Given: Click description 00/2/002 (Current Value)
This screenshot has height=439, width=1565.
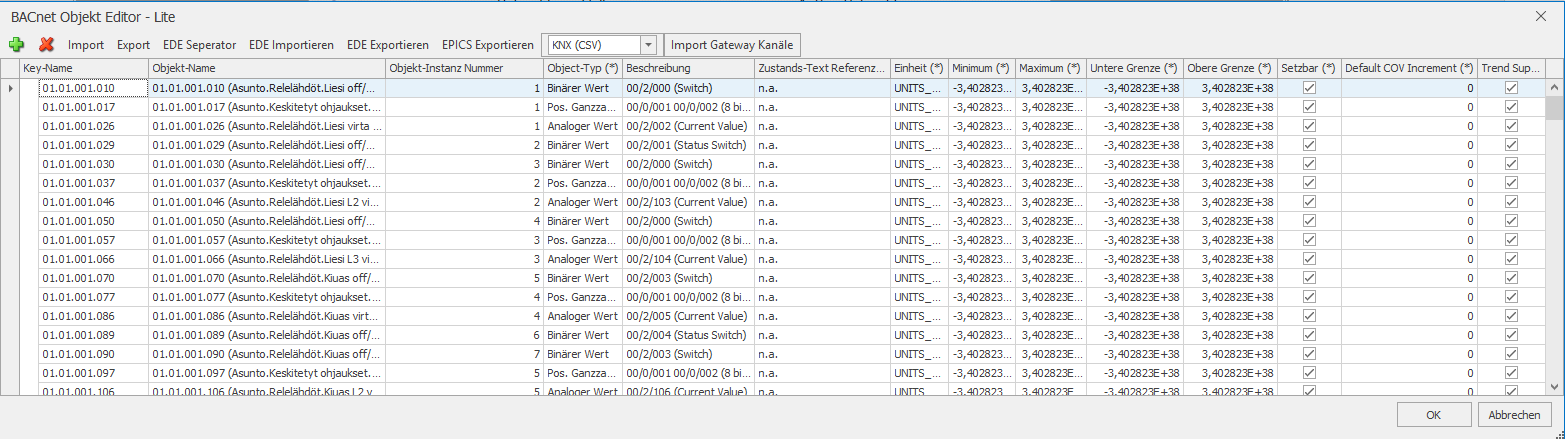Looking at the screenshot, I should [688, 127].
